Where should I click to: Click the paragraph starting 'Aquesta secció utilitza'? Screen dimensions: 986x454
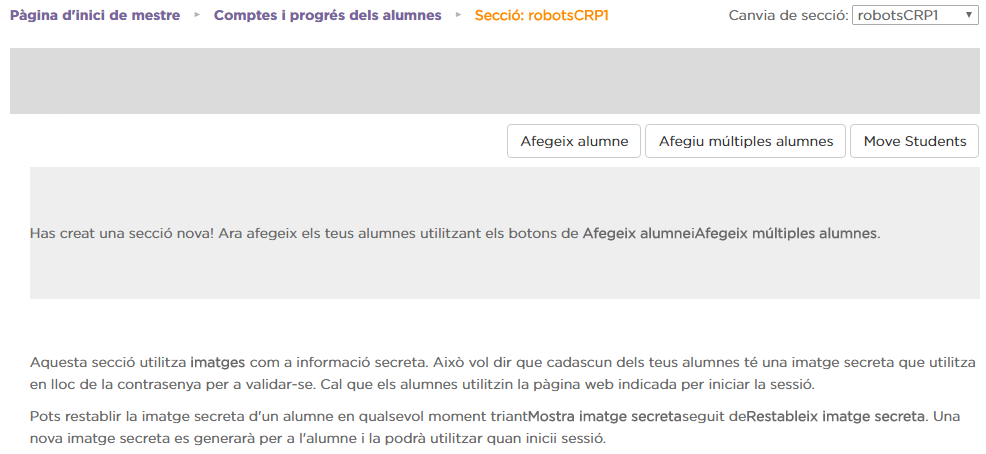503,374
